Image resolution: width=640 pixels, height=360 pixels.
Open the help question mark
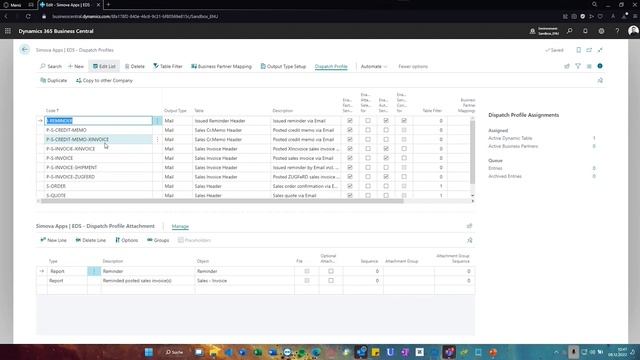617,31
